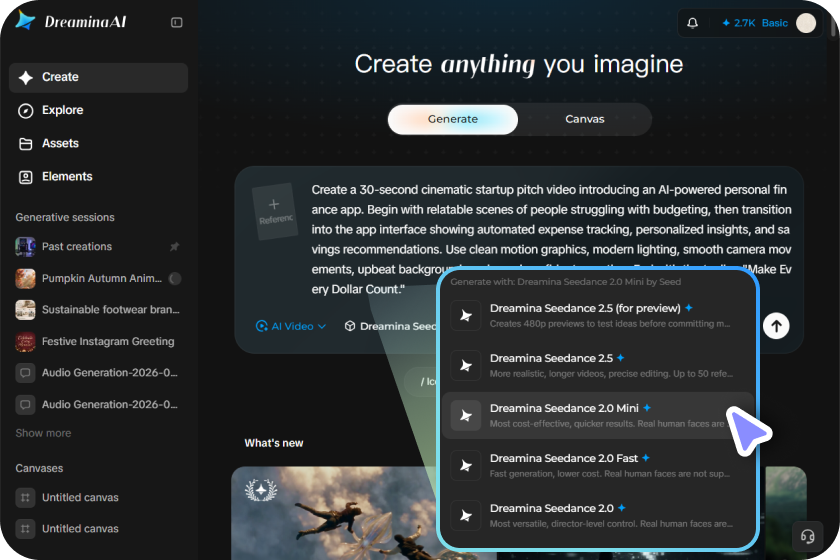Open the user profile avatar

pos(806,23)
